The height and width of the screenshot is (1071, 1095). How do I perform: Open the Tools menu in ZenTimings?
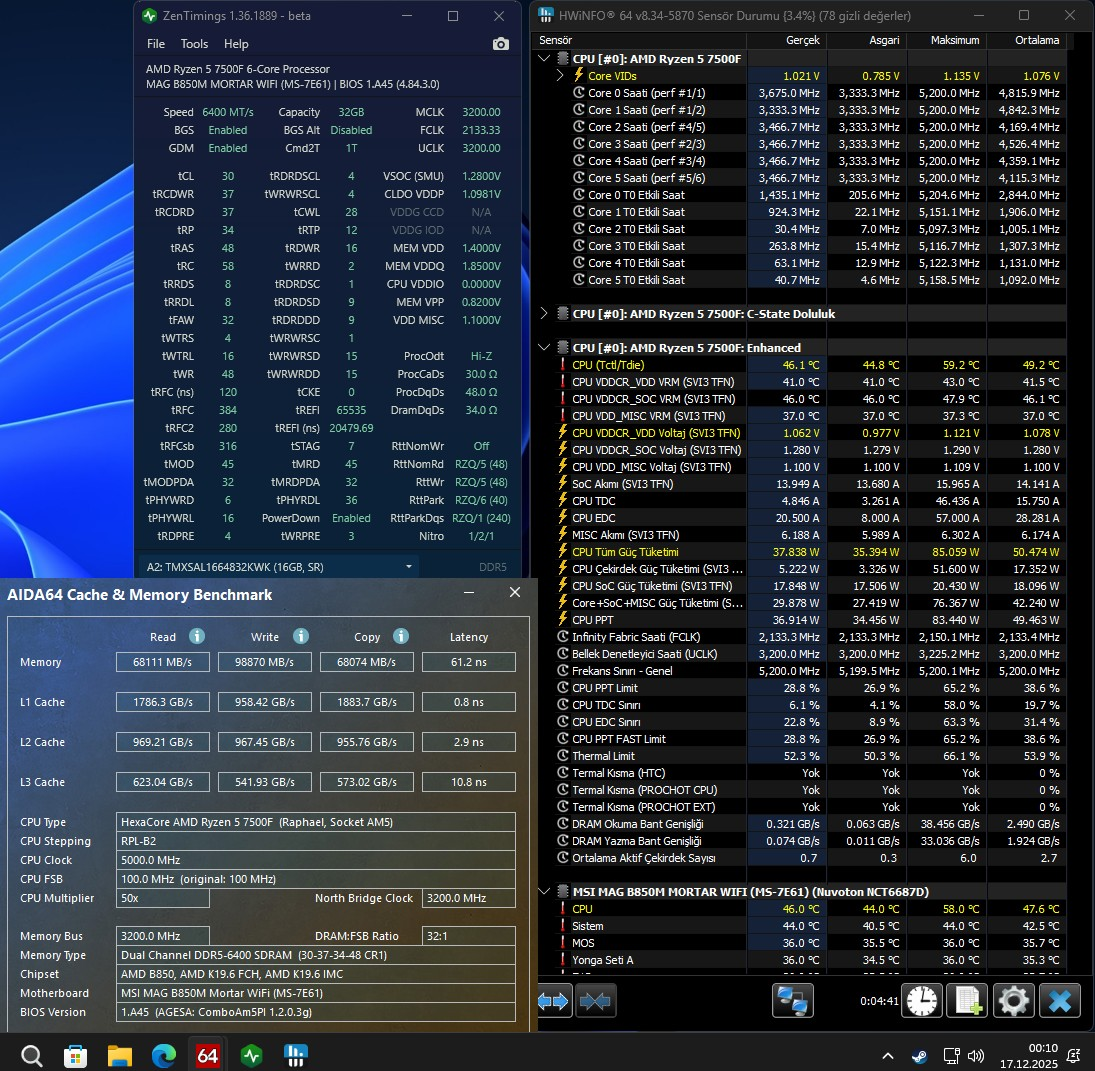pyautogui.click(x=194, y=44)
